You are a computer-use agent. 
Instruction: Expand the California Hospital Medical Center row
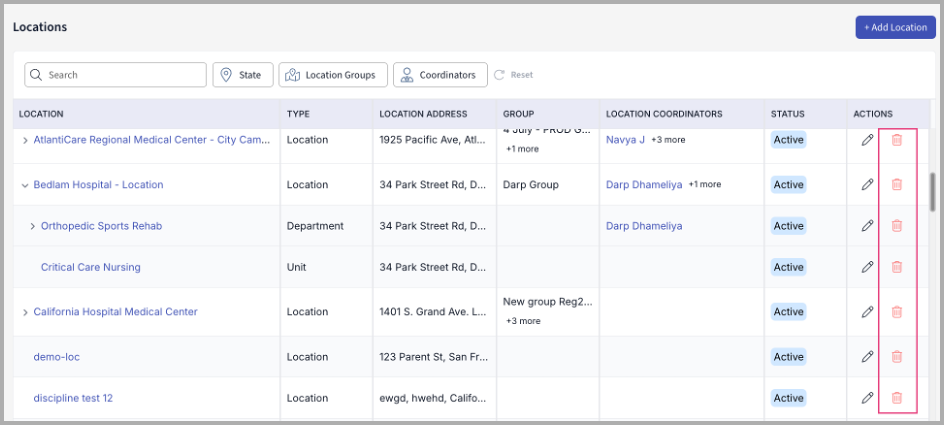coord(25,312)
